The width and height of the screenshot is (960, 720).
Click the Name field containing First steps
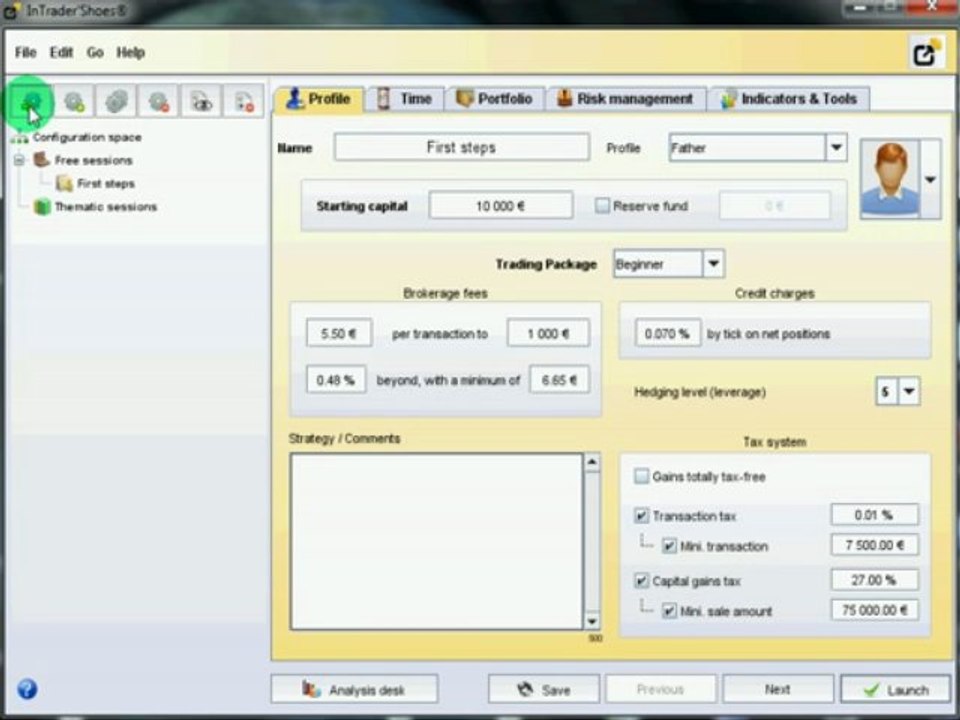462,148
